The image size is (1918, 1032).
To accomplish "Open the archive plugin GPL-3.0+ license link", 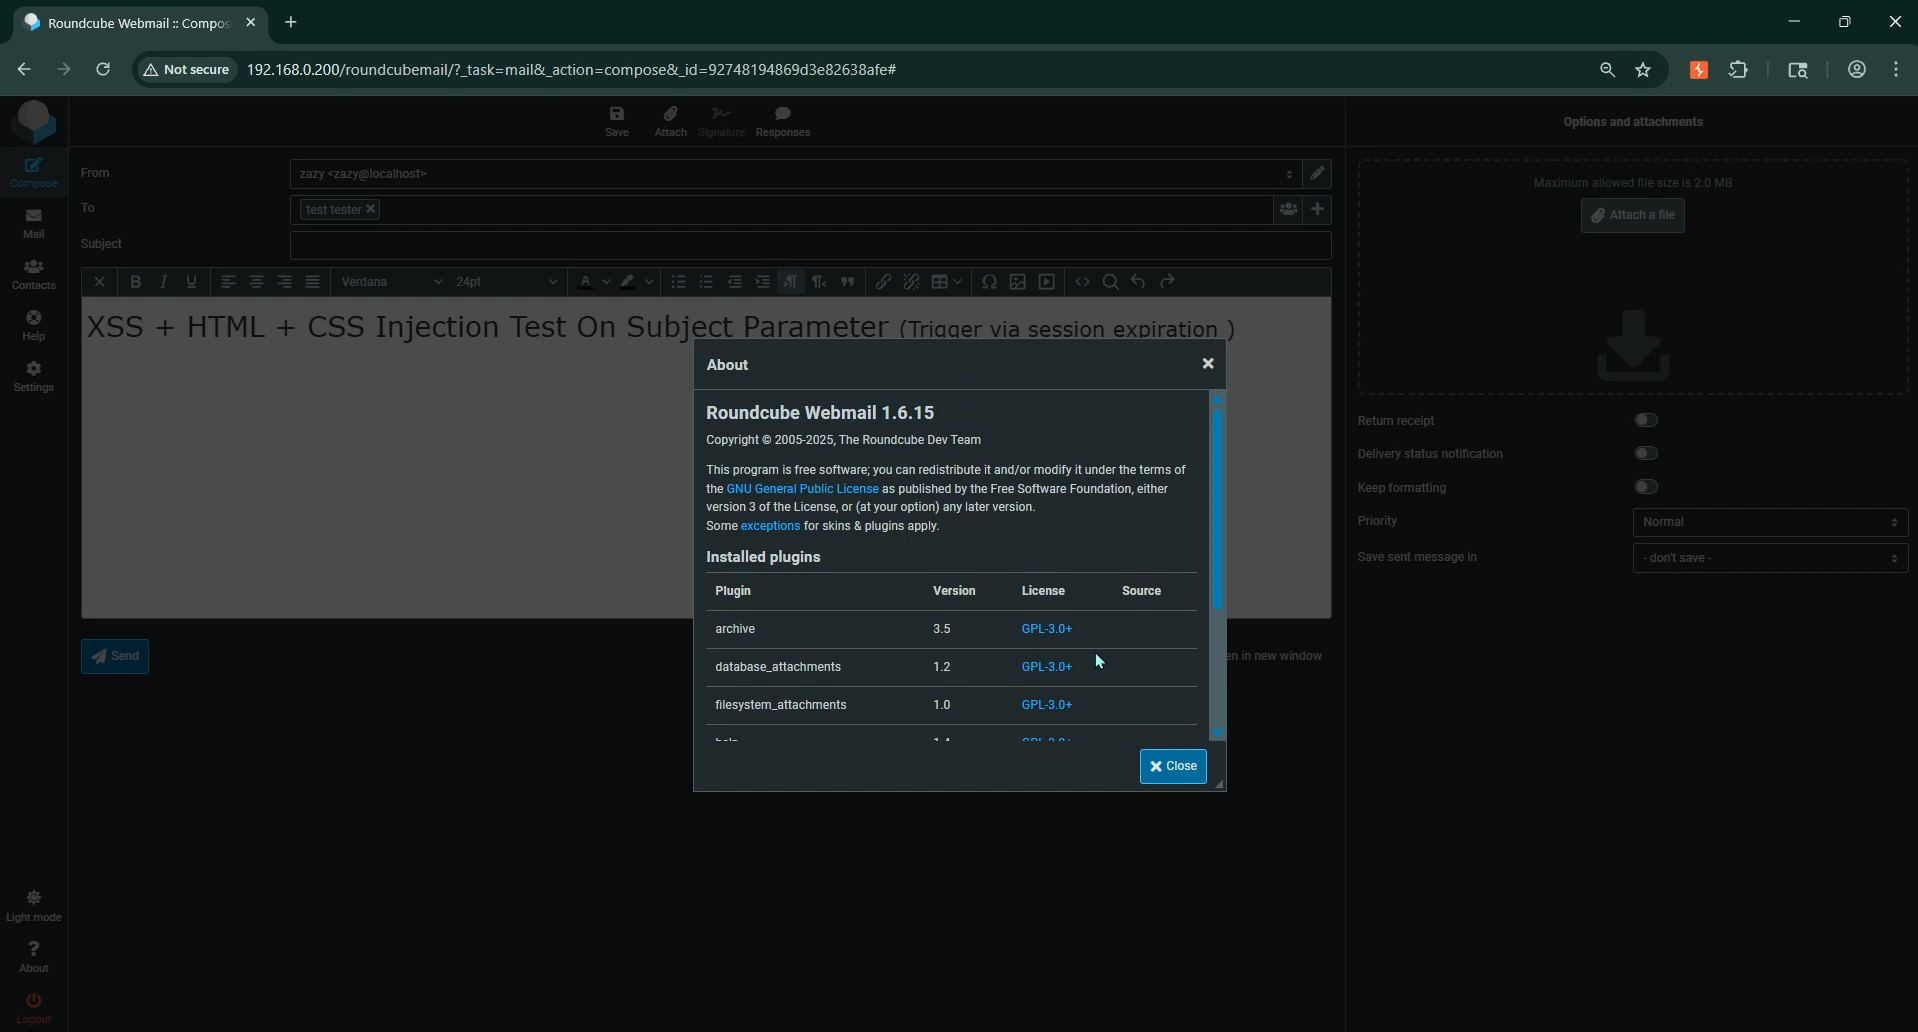I will pos(1046,629).
